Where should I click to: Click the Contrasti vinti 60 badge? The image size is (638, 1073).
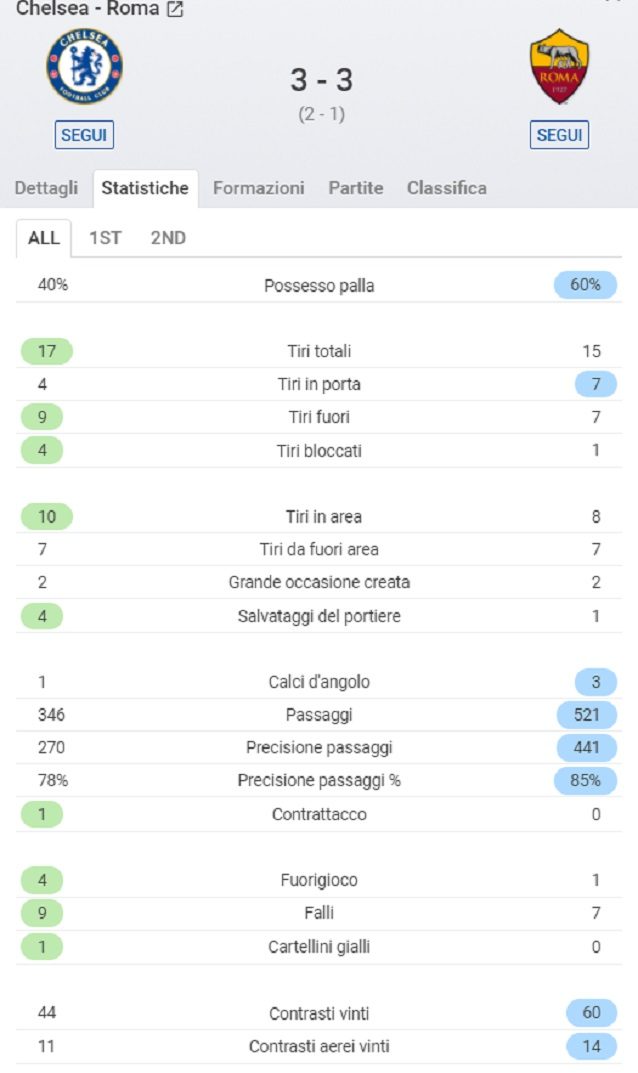(x=591, y=1012)
